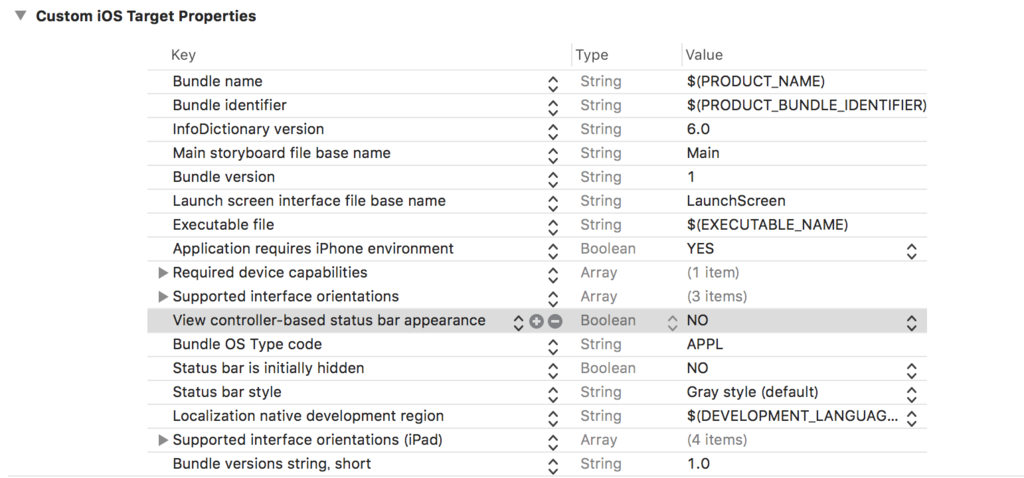Screen dimensions: 1024x478
Task: Expand the Required device capabilities array
Action: [x=163, y=273]
